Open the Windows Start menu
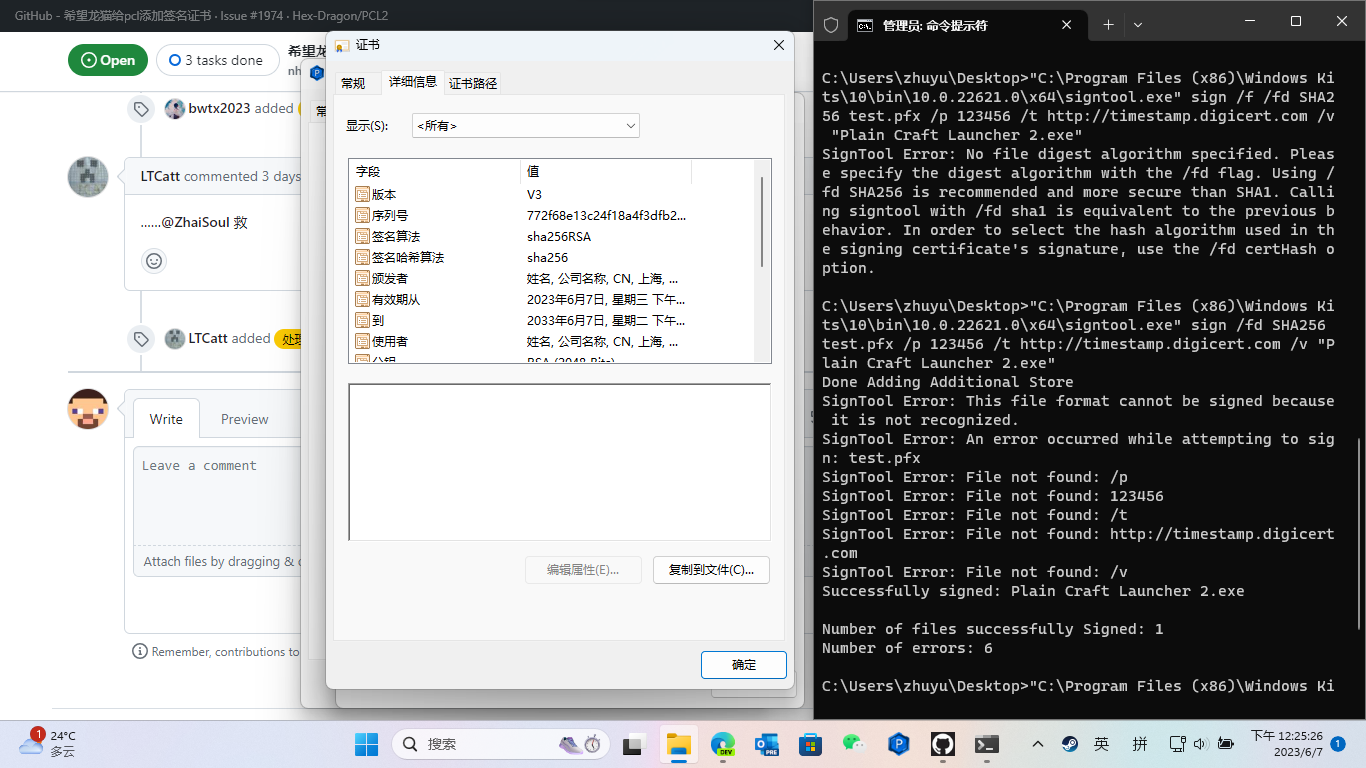The height and width of the screenshot is (768, 1366). [x=367, y=744]
